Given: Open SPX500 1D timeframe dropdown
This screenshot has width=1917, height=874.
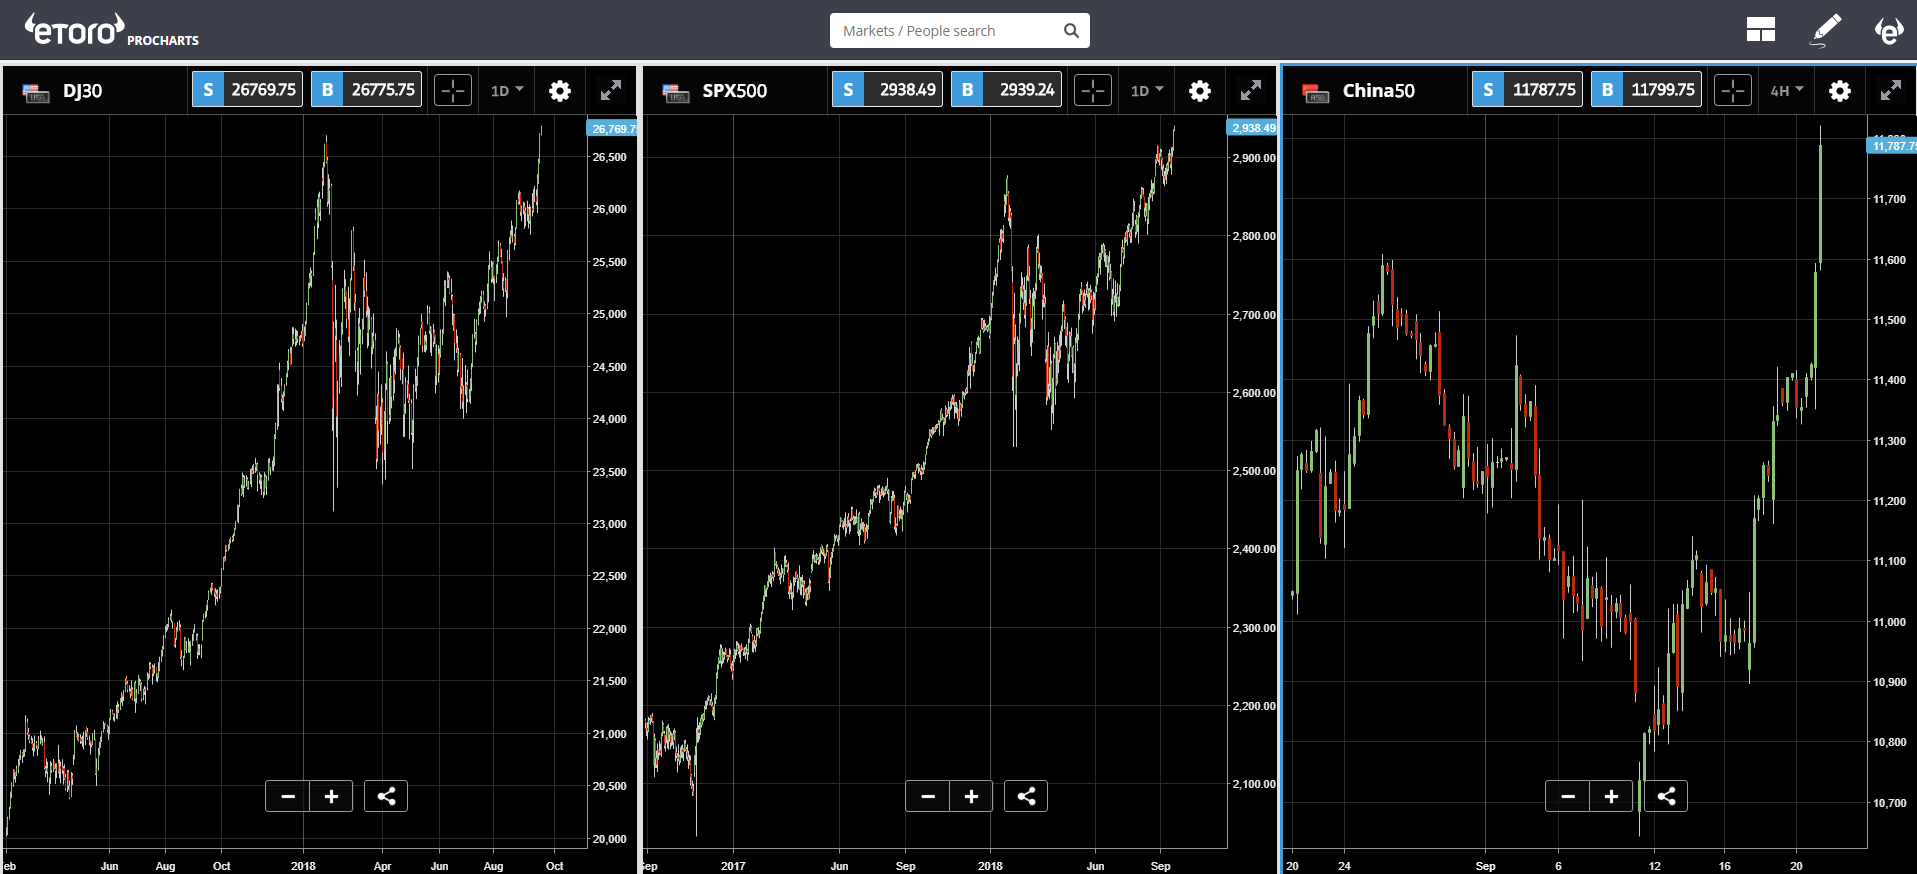Looking at the screenshot, I should point(1147,91).
